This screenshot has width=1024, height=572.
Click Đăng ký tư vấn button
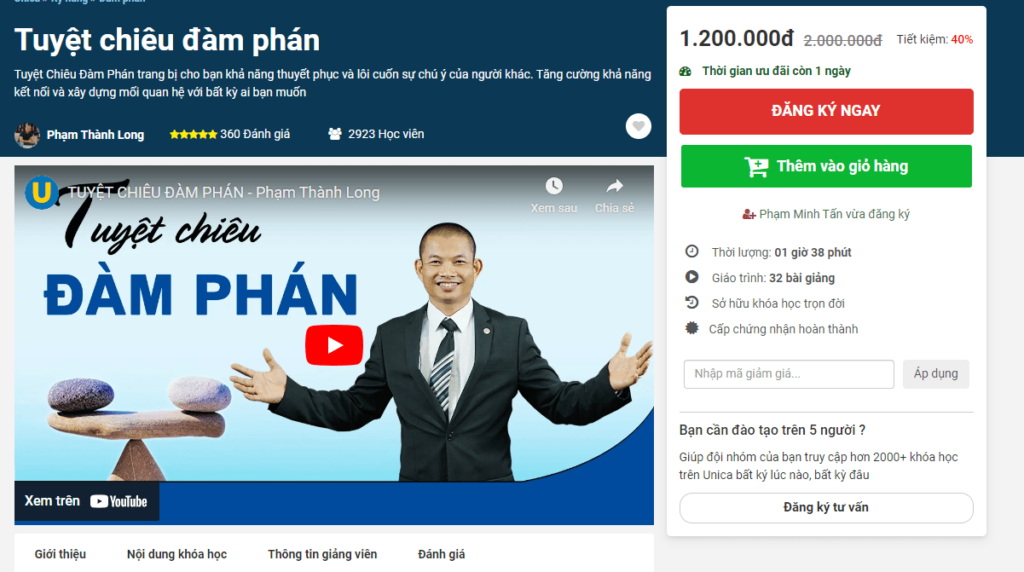pyautogui.click(x=825, y=507)
